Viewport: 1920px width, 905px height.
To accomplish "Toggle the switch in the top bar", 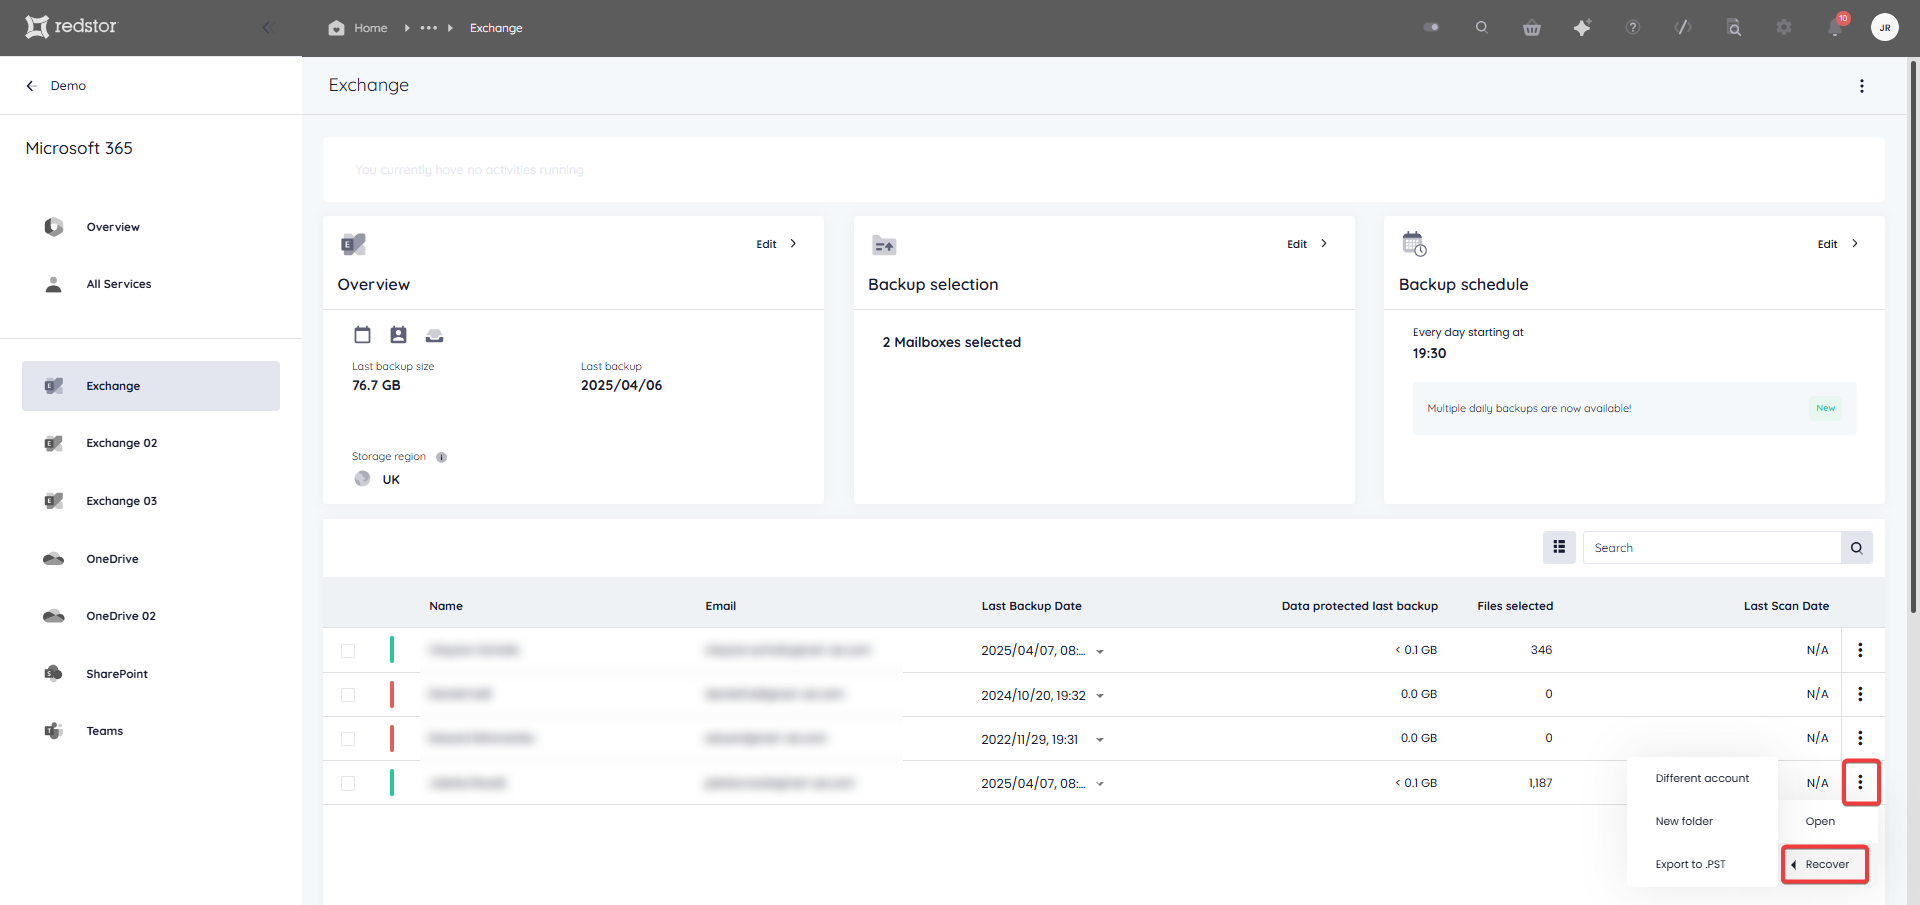I will pos(1431,27).
